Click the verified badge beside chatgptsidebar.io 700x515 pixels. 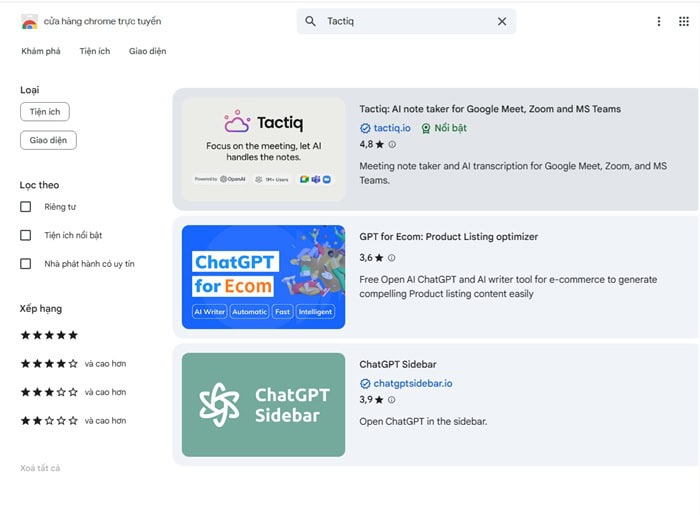365,383
